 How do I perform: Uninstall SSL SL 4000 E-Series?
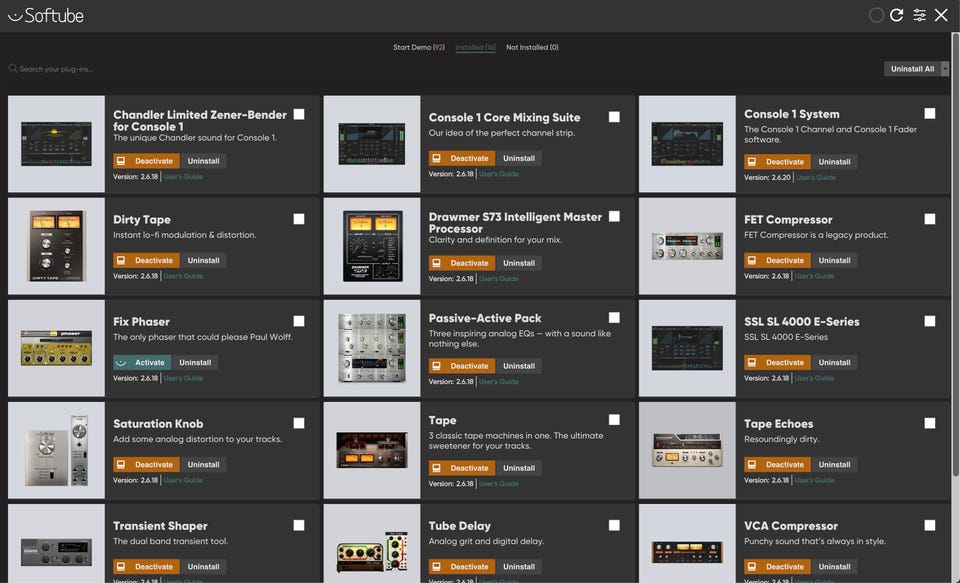[x=834, y=363]
